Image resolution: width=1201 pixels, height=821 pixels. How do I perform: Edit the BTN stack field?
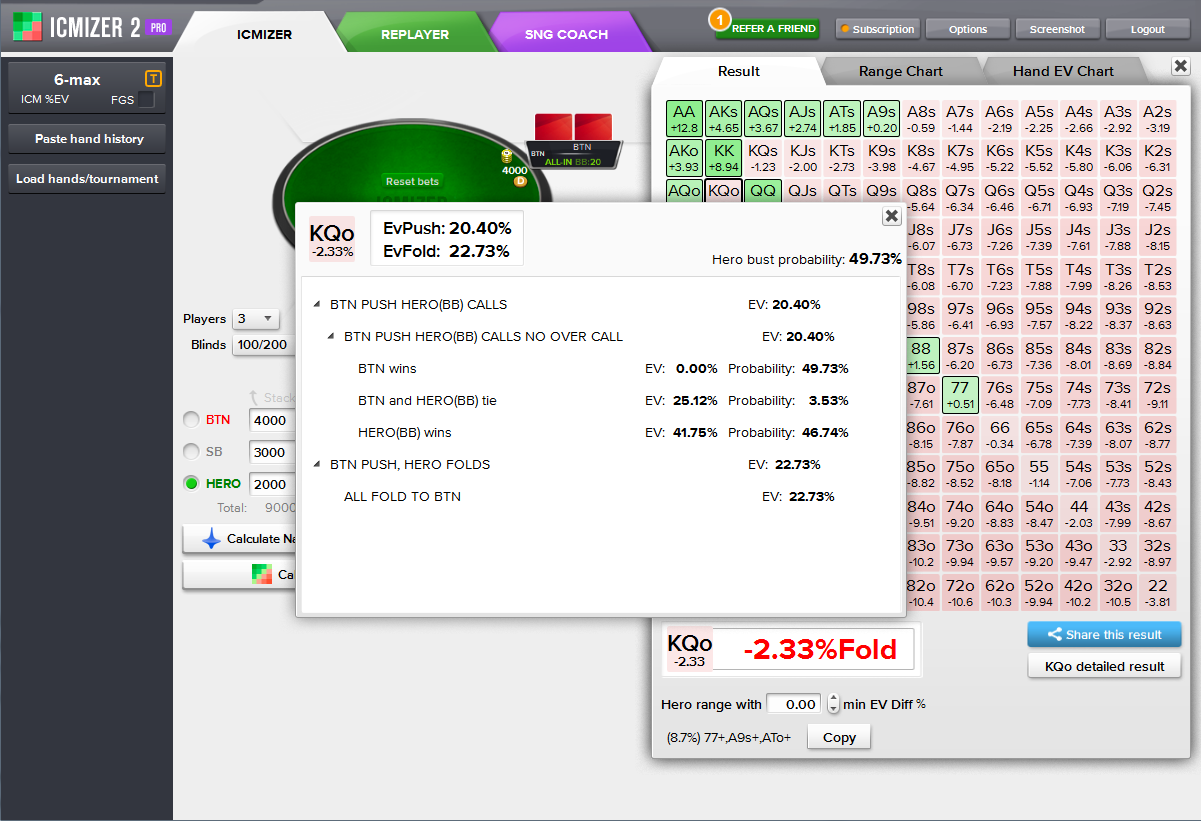coord(273,420)
